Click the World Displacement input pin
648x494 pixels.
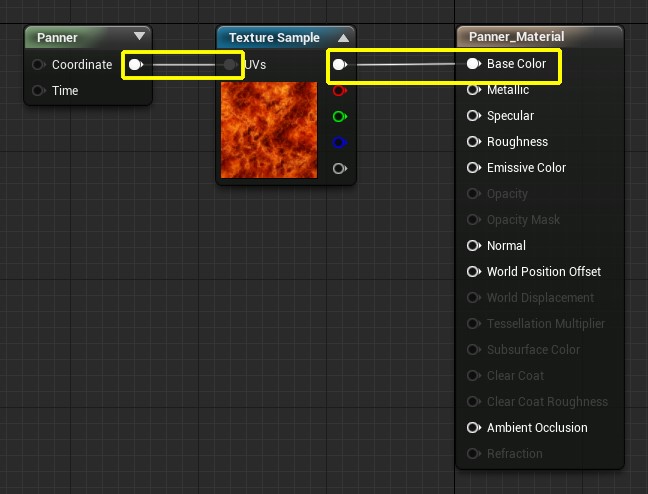[x=474, y=298]
